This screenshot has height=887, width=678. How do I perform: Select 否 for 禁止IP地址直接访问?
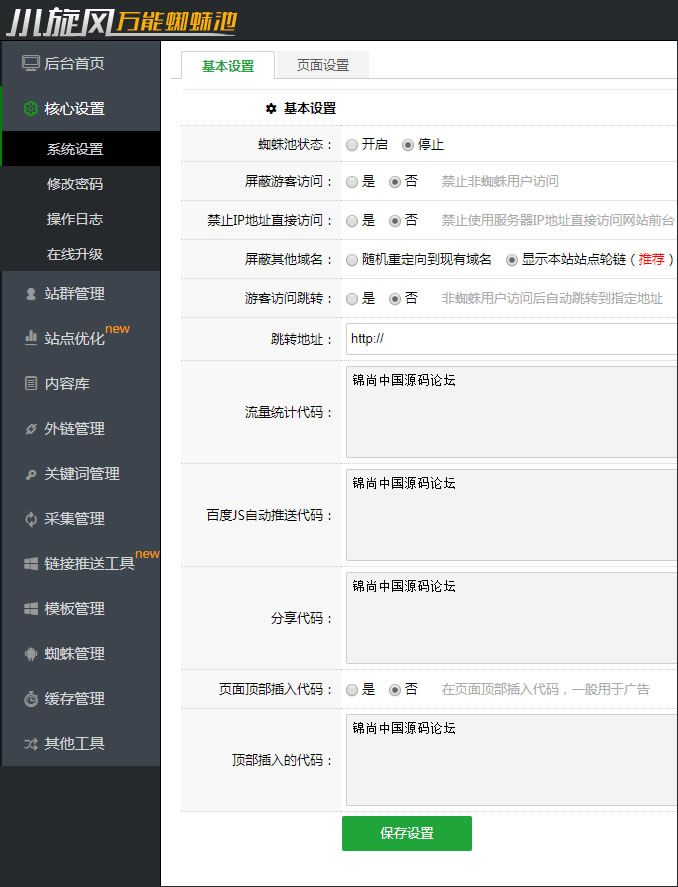pos(395,221)
